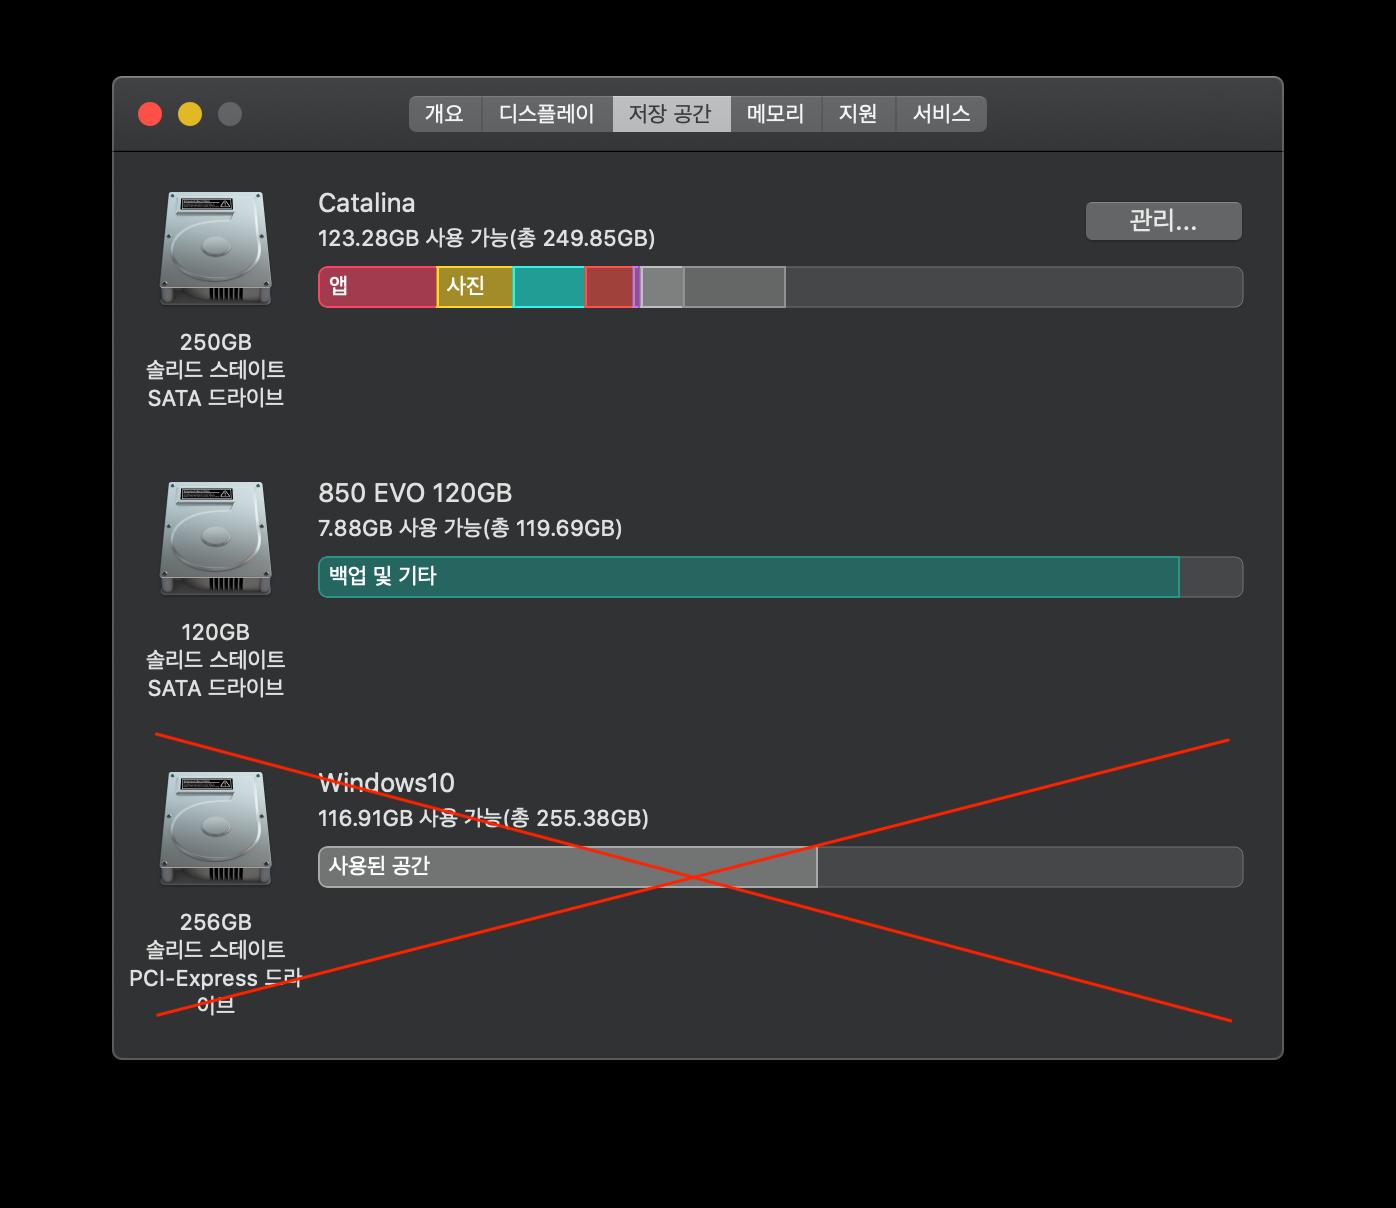Click the 관리... button
The image size is (1396, 1208).
point(1164,221)
